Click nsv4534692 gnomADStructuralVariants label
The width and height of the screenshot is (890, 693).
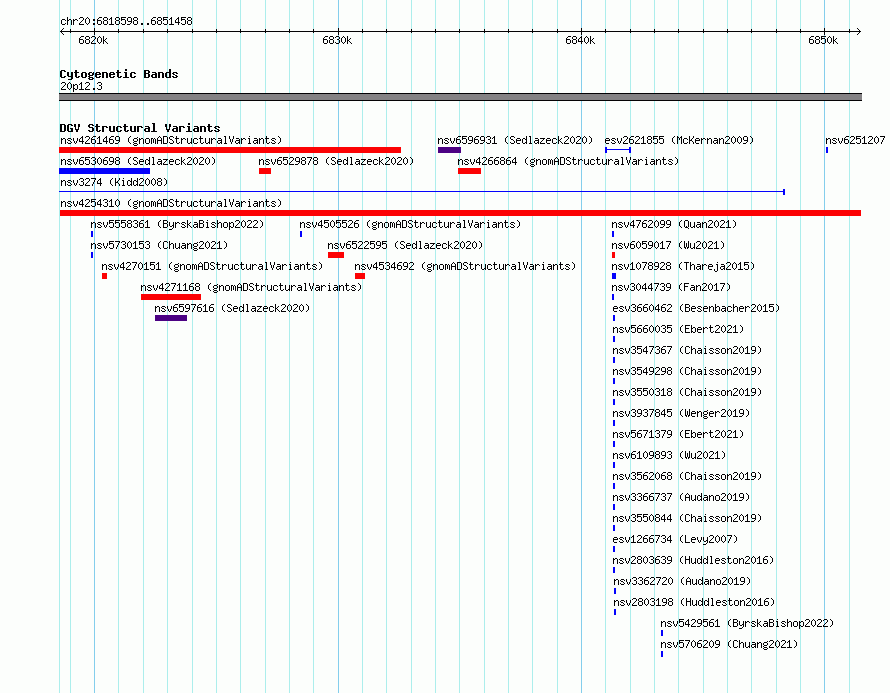point(465,266)
